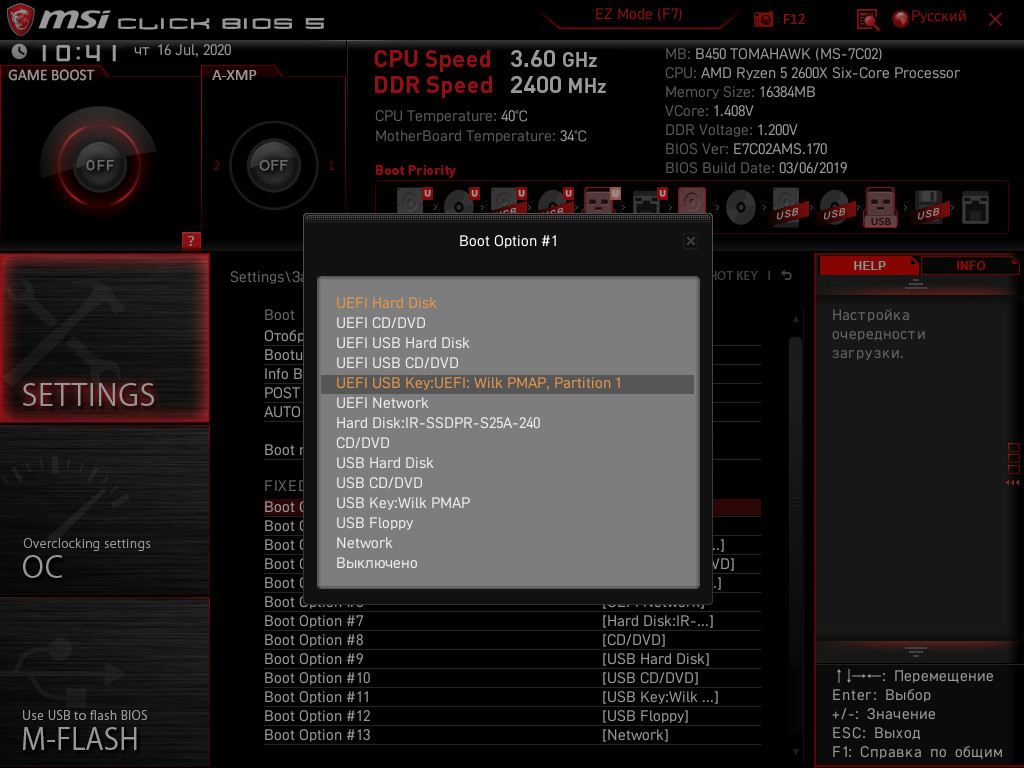The width and height of the screenshot is (1024, 768).
Task: Select the last network boot priority icon
Action: pyautogui.click(x=975, y=208)
